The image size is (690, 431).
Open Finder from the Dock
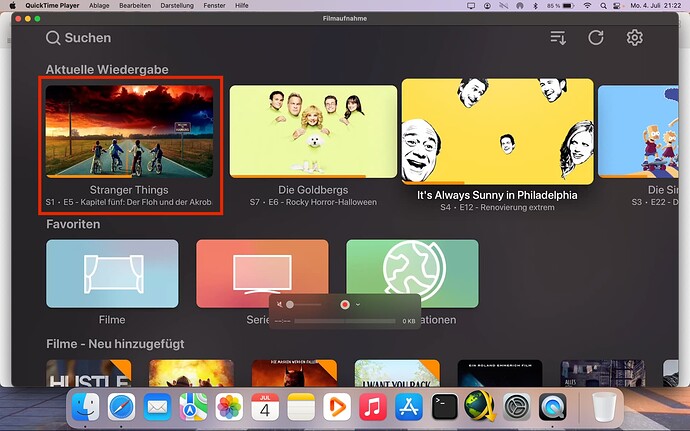[85, 407]
